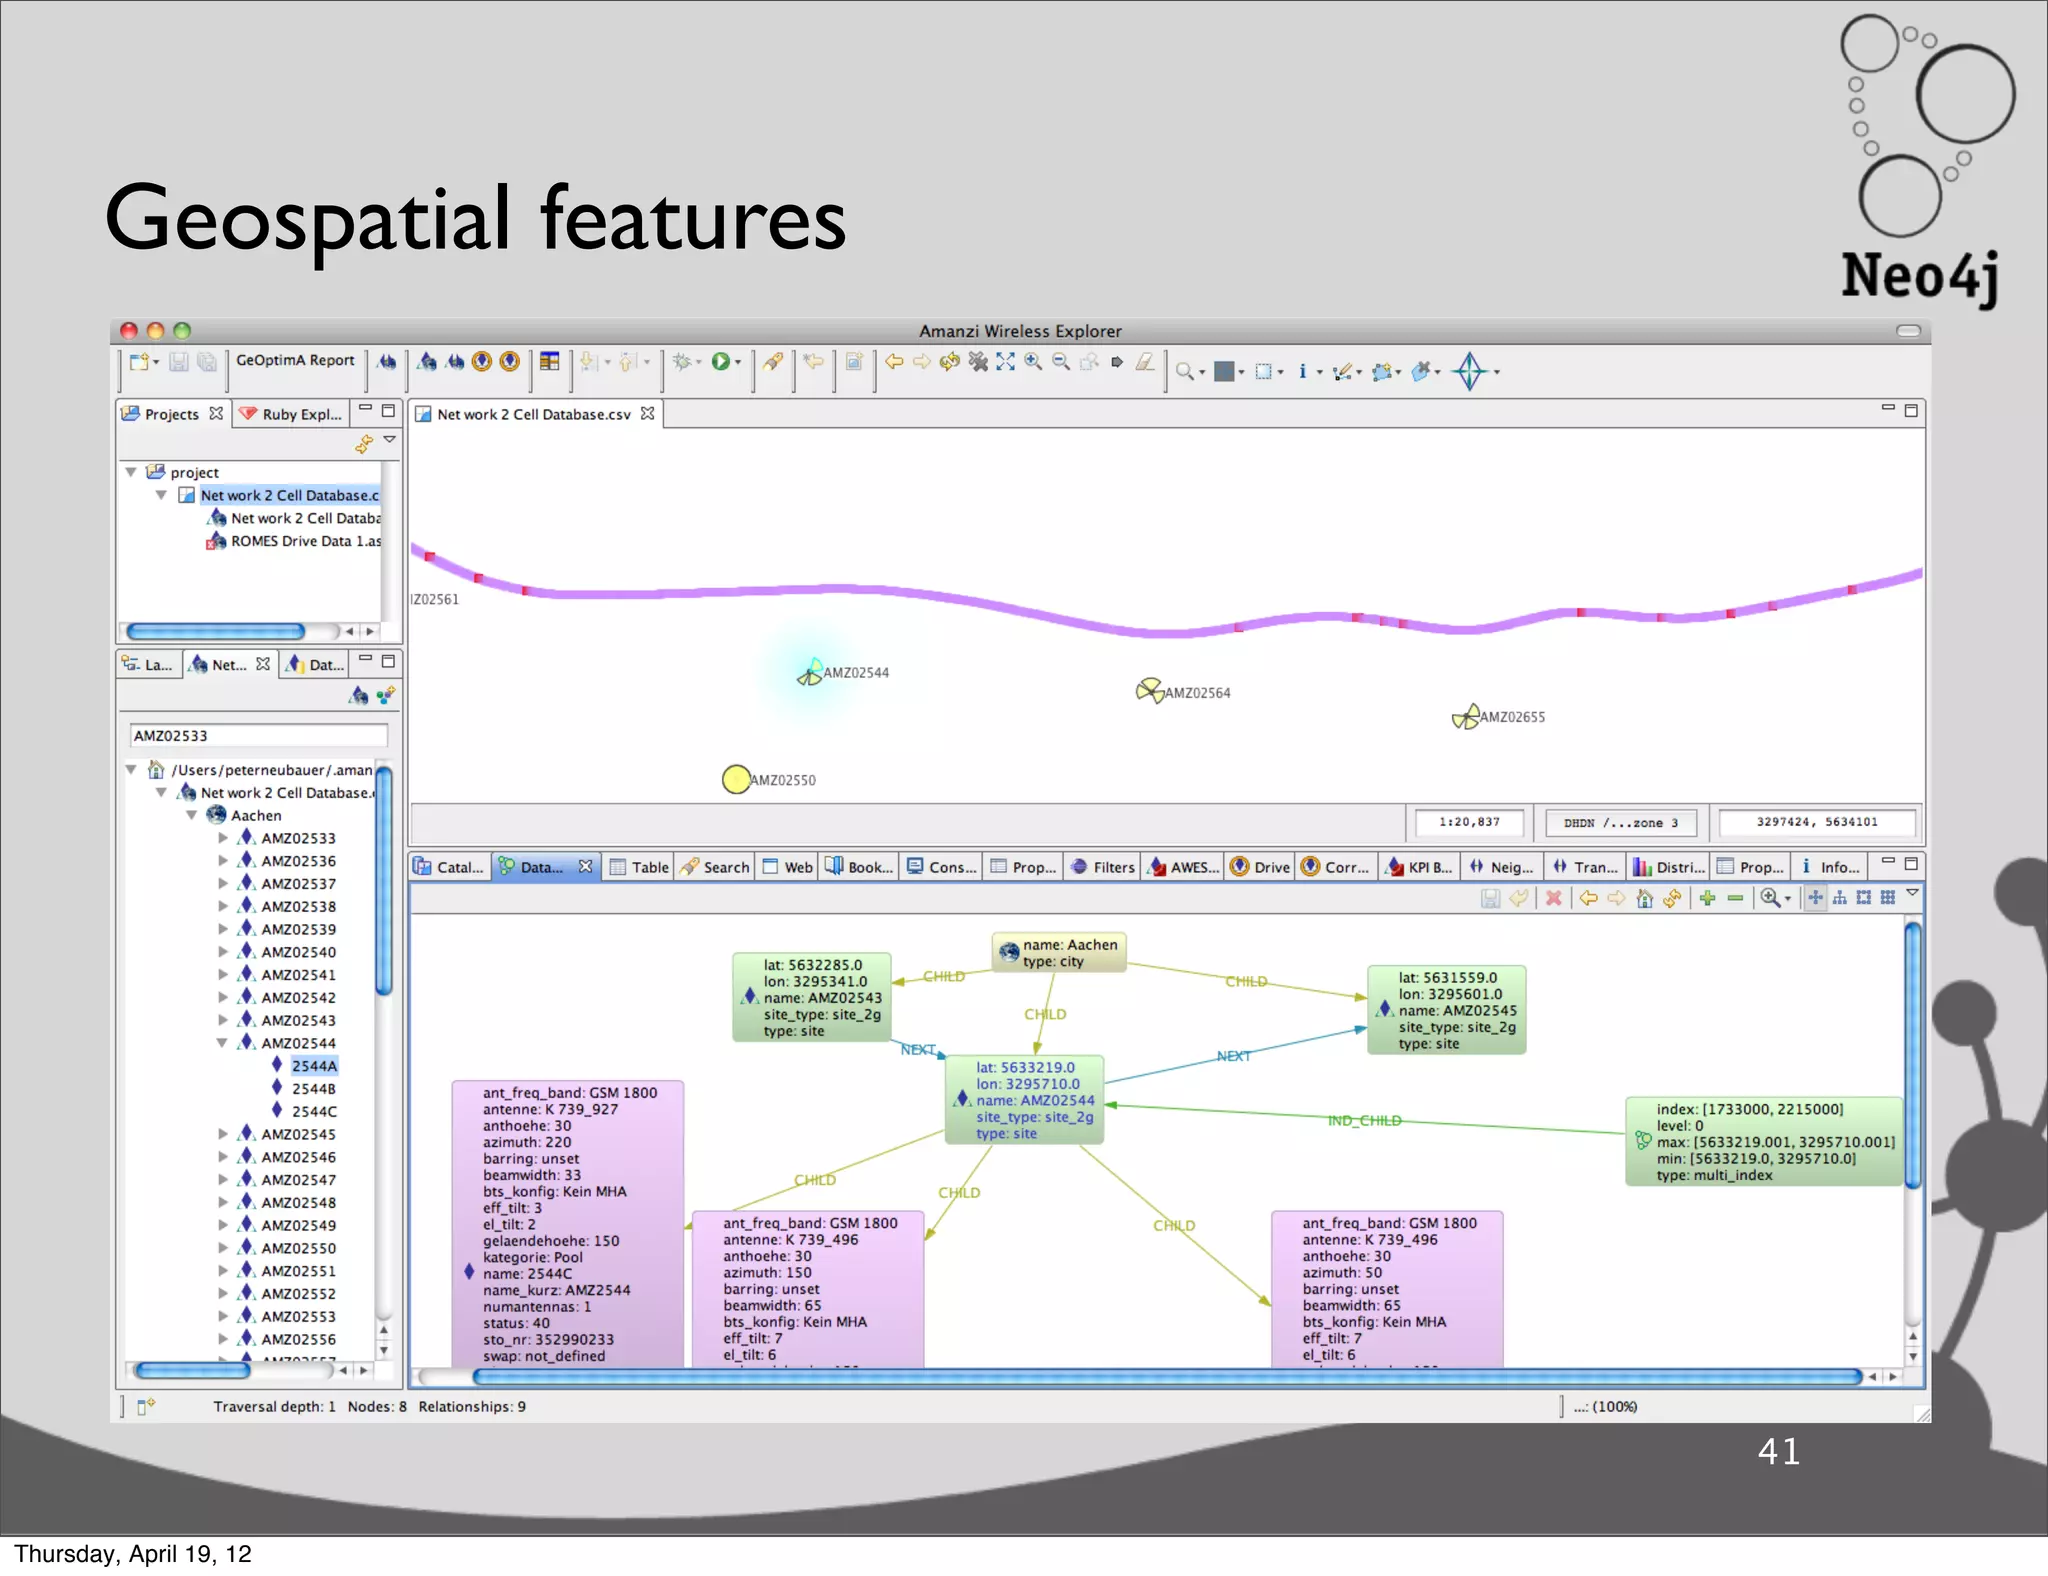Viewport: 2048px width, 1576px height.
Task: Click the GeOptimA Report button
Action: tap(295, 361)
